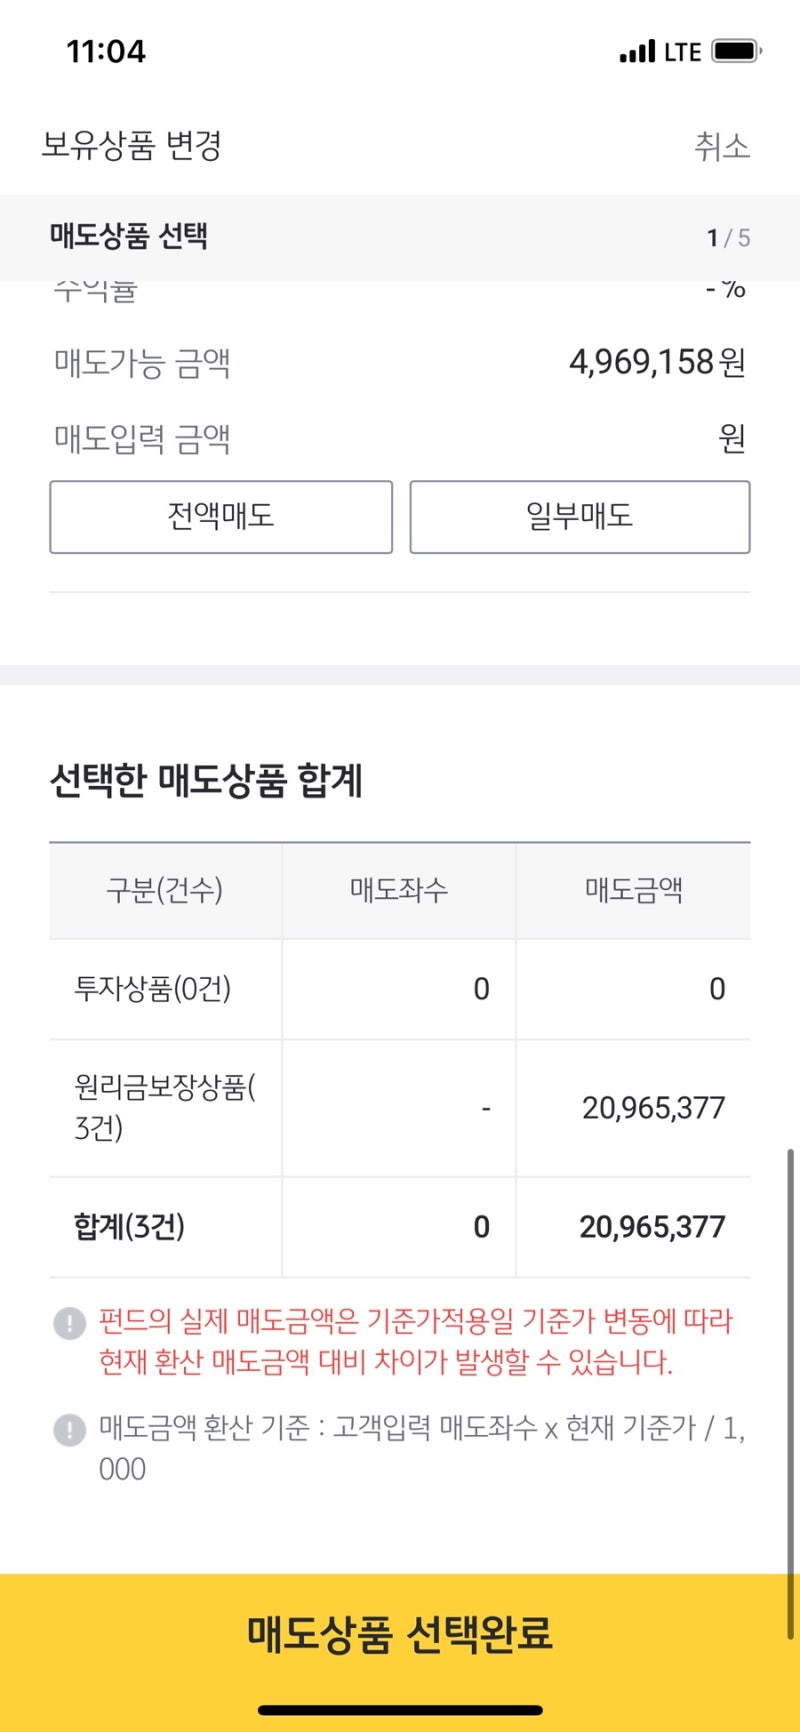Tap the 매도금액 column header
800x1732 pixels.
pyautogui.click(x=634, y=890)
